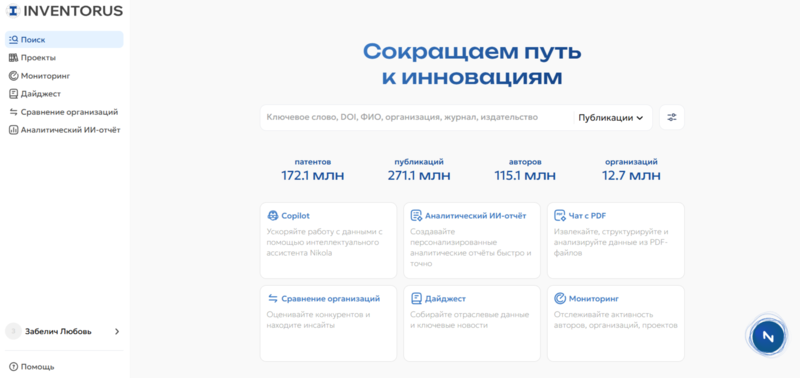
Task: Click the Сравнение организаций sidebar arrows icon
Action: (x=14, y=112)
